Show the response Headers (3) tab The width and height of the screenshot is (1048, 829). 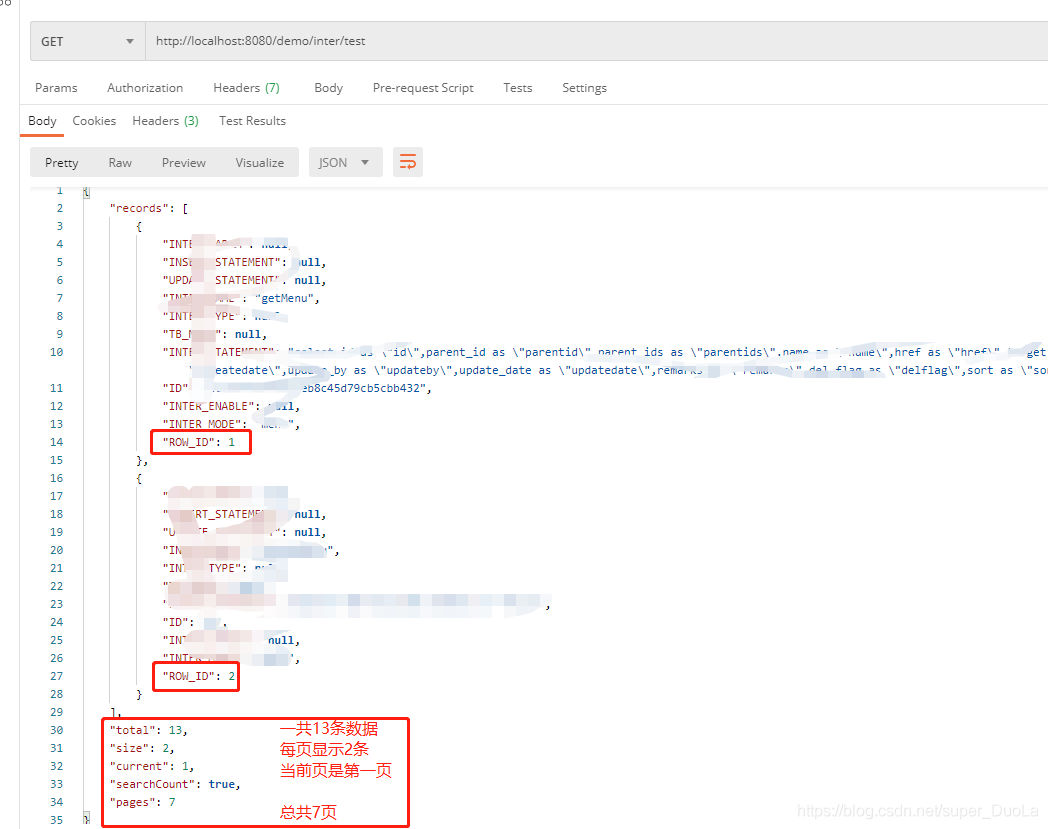tap(165, 121)
